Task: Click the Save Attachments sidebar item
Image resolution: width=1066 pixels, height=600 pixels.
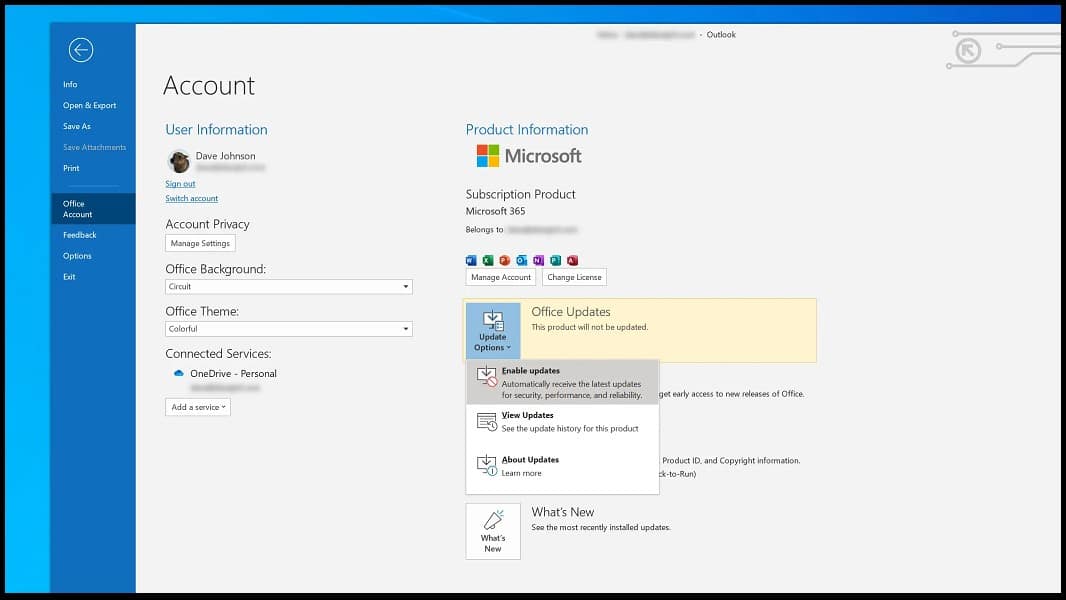Action: (93, 147)
